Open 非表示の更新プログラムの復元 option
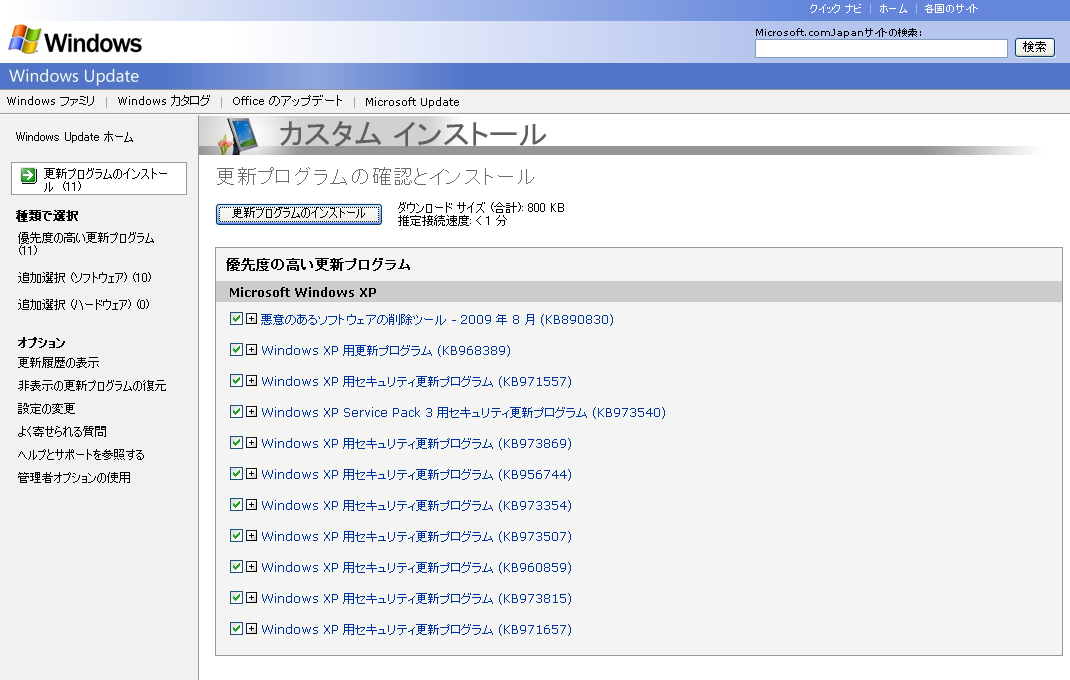The image size is (1070, 680). pyautogui.click(x=92, y=386)
